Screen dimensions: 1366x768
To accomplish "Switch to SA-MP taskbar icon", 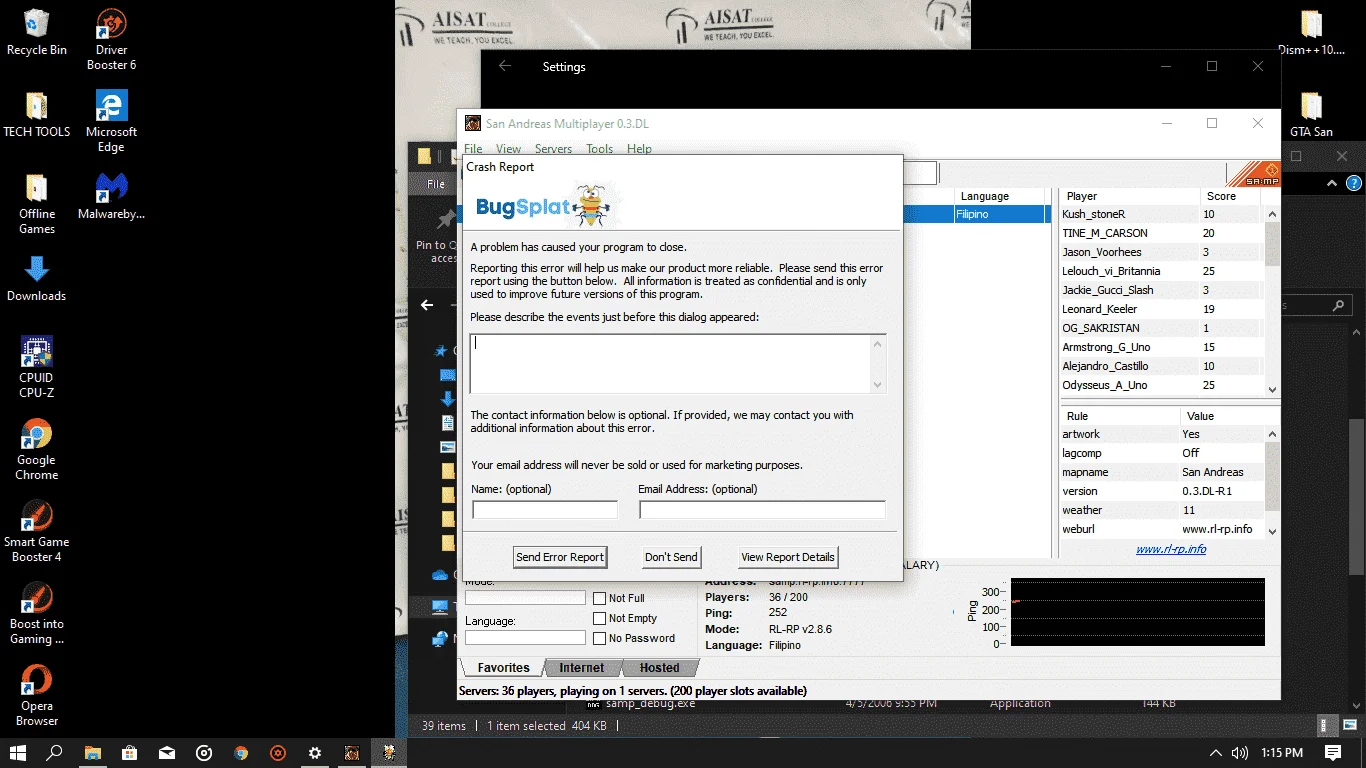I will pyautogui.click(x=352, y=753).
